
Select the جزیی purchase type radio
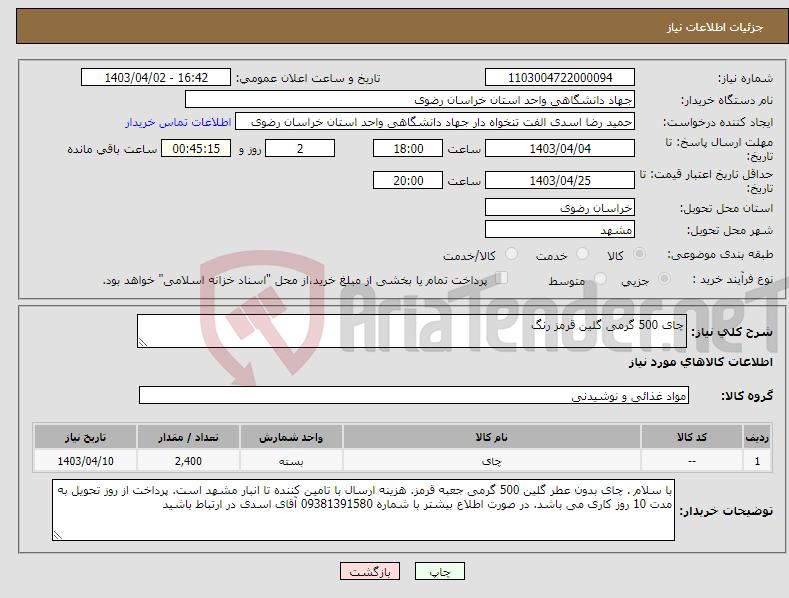664,278
